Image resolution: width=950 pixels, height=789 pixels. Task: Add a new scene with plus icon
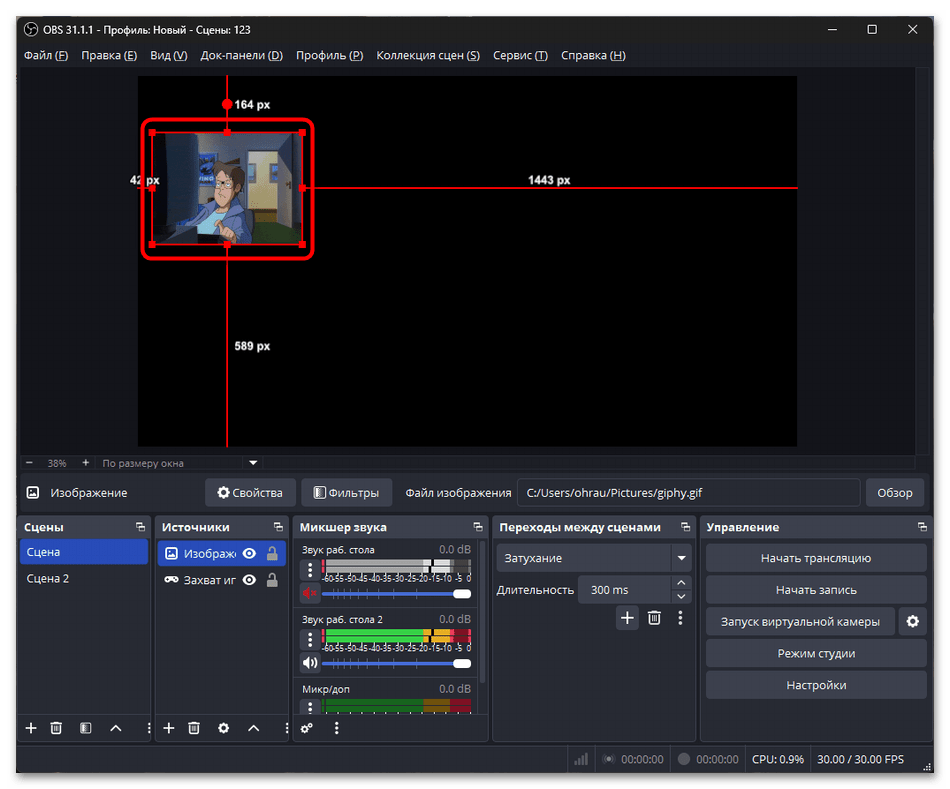point(31,728)
